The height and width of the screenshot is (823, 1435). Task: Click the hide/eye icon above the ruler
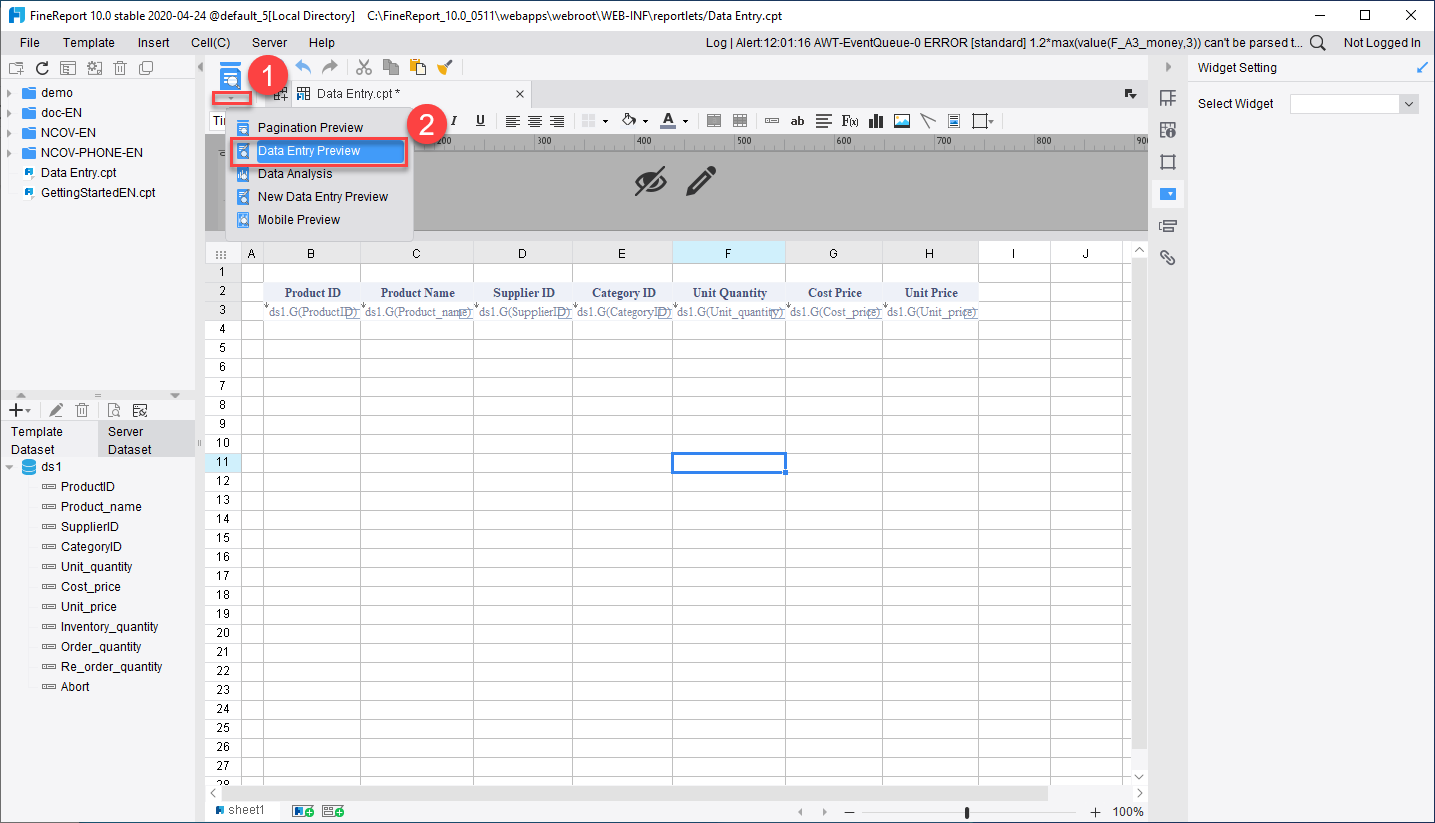651,182
